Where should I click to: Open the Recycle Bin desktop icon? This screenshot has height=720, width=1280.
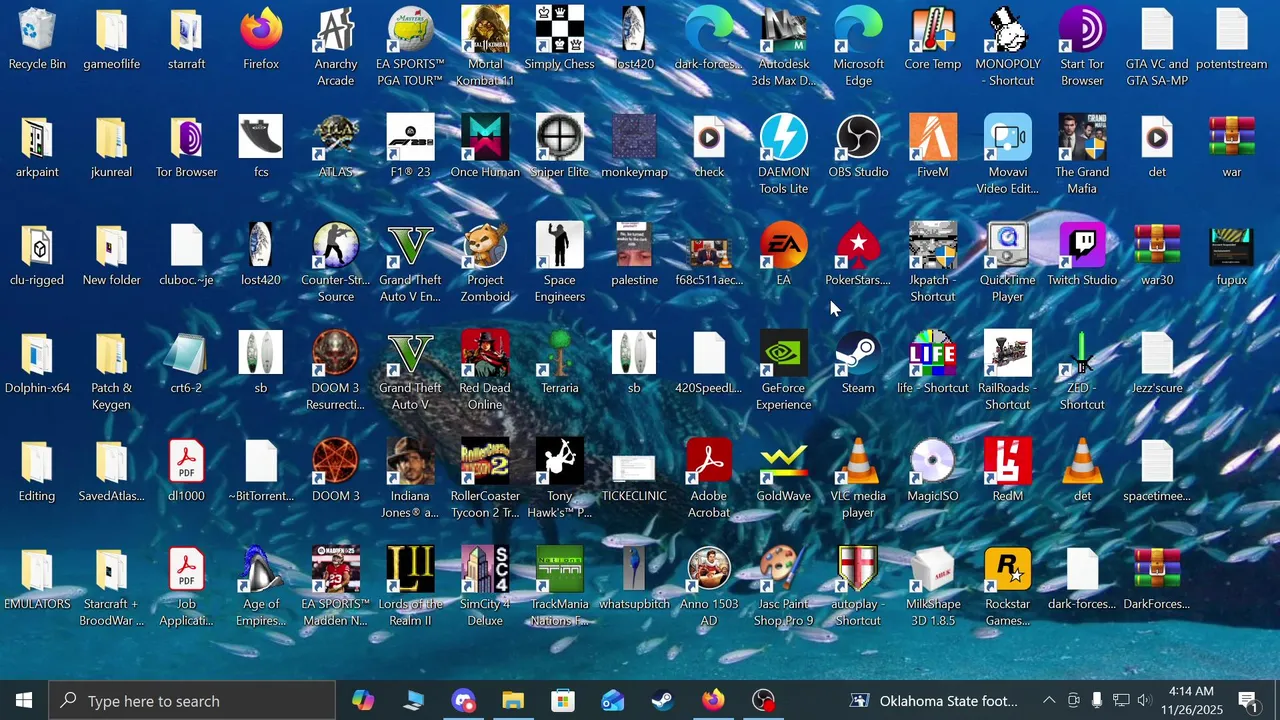(37, 40)
